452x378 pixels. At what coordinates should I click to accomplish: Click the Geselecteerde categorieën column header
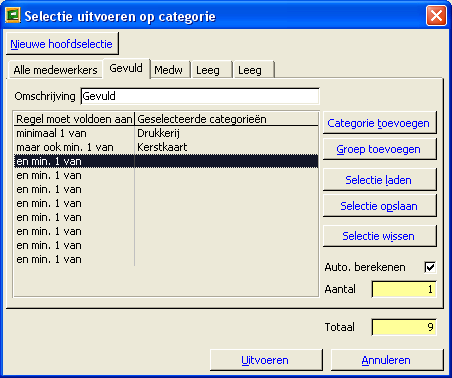point(226,119)
